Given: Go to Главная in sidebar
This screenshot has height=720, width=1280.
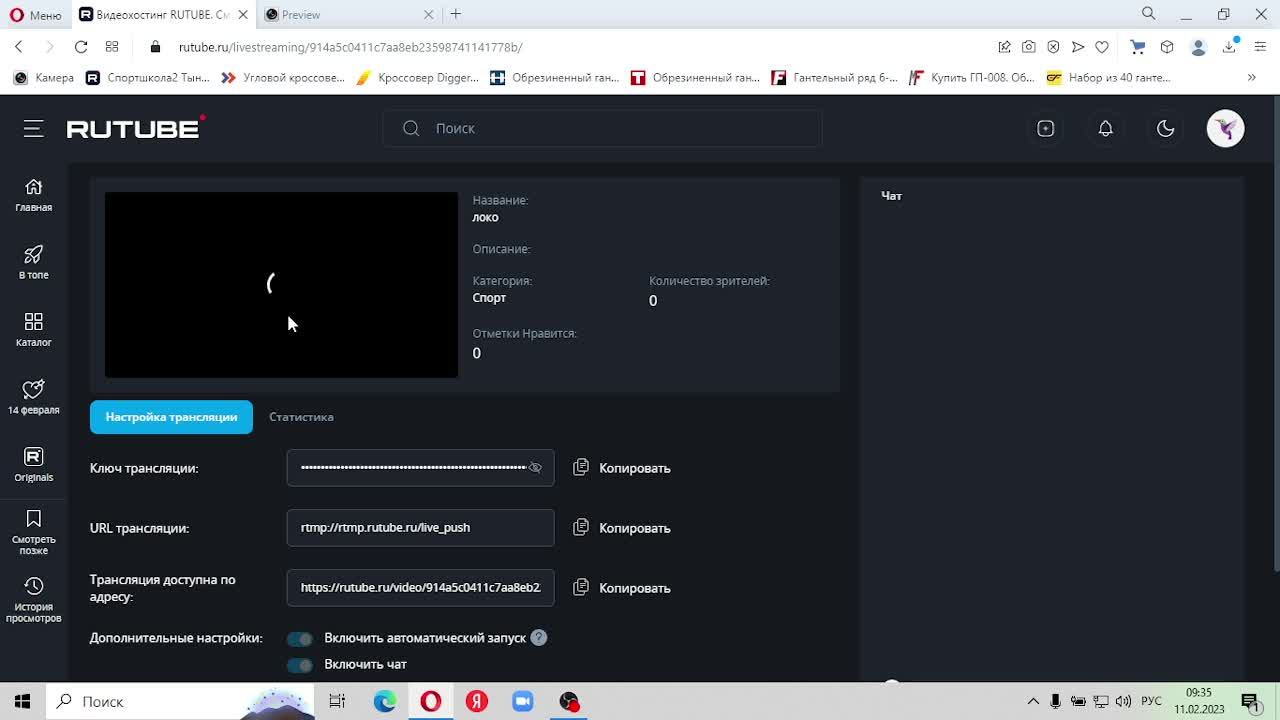Looking at the screenshot, I should [33, 195].
